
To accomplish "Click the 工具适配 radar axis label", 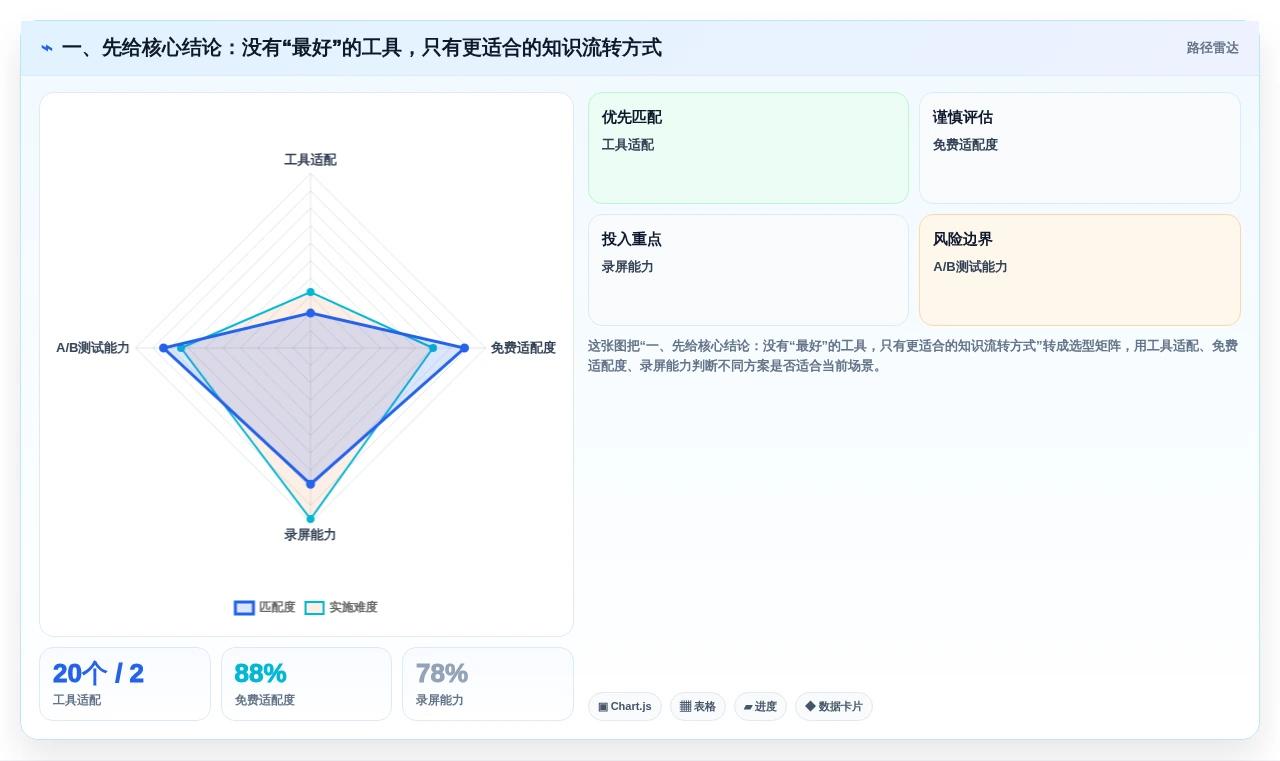I will (310, 160).
